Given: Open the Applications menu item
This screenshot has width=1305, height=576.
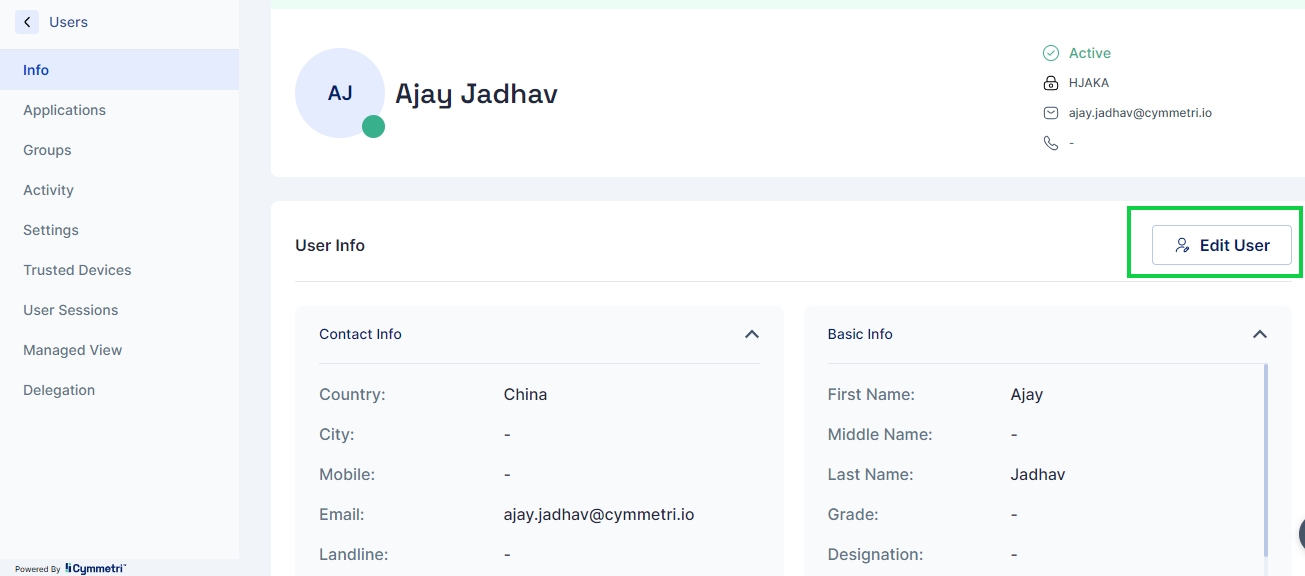Looking at the screenshot, I should pos(64,110).
